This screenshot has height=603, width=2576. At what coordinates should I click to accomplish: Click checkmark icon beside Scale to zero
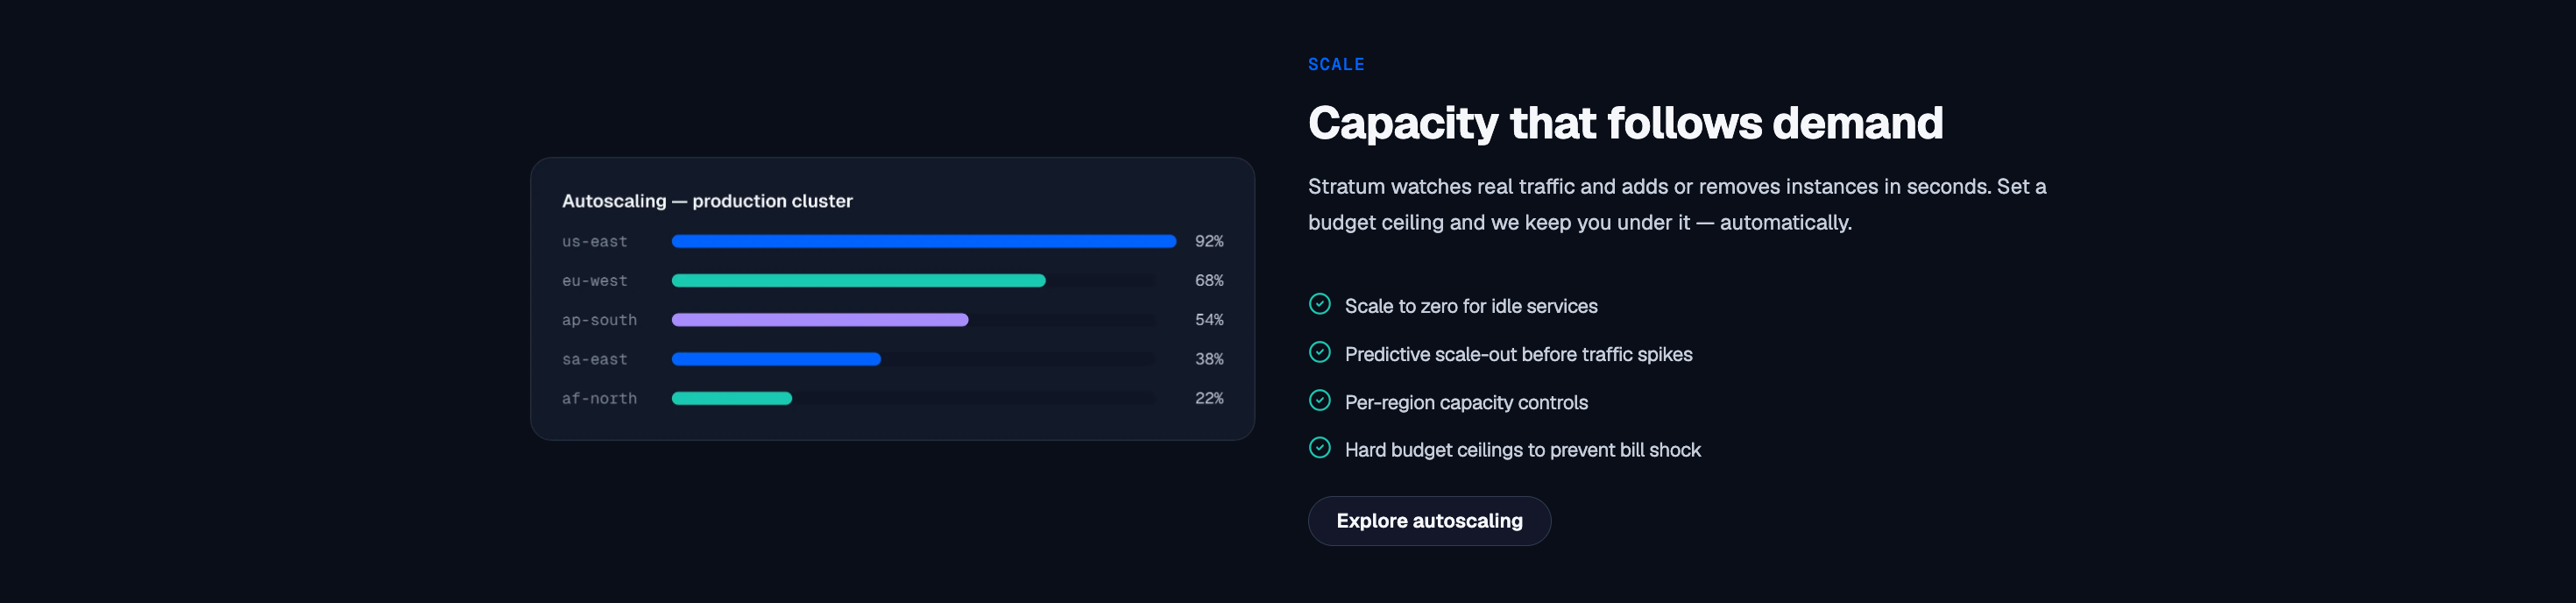tap(1320, 304)
